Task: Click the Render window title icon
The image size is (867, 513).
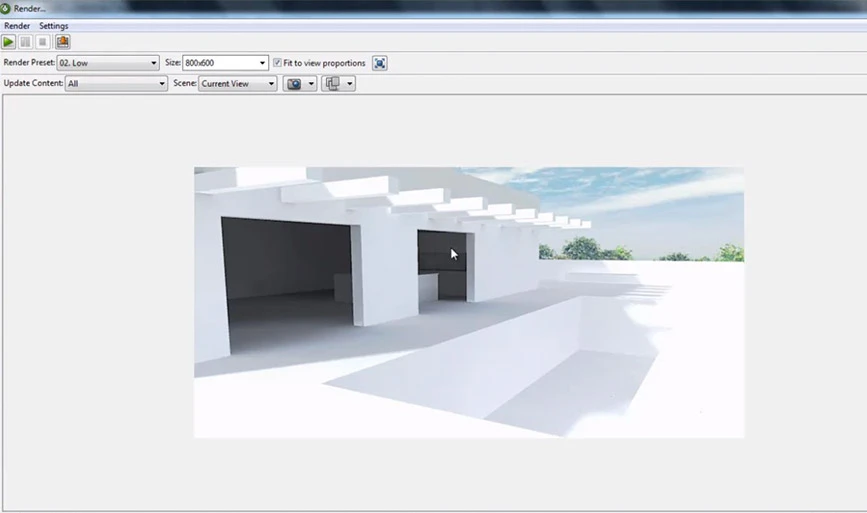Action: click(x=6, y=8)
